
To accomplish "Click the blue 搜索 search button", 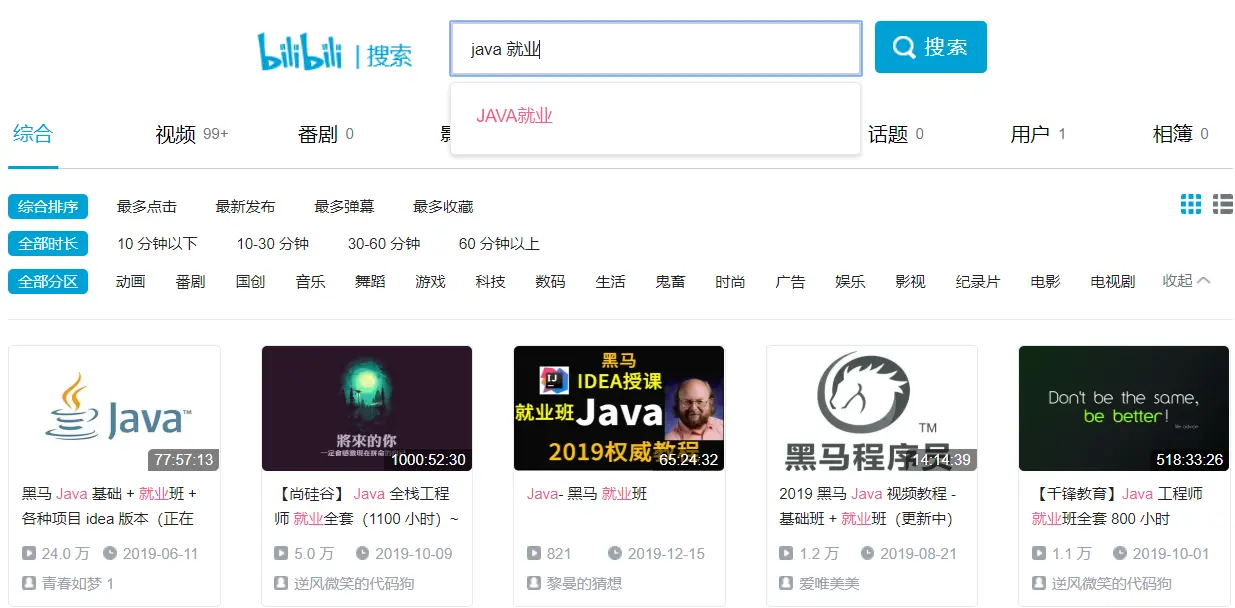I will coord(930,47).
